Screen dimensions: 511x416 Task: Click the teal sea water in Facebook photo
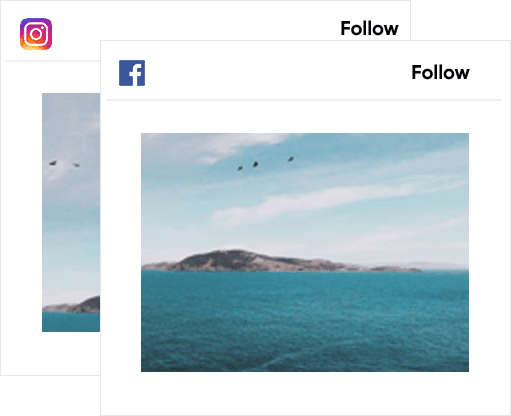point(305,321)
